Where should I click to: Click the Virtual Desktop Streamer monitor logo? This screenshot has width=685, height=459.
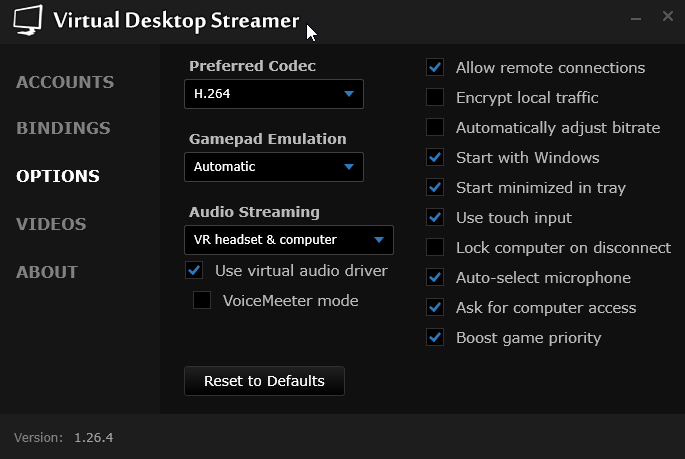[28, 21]
